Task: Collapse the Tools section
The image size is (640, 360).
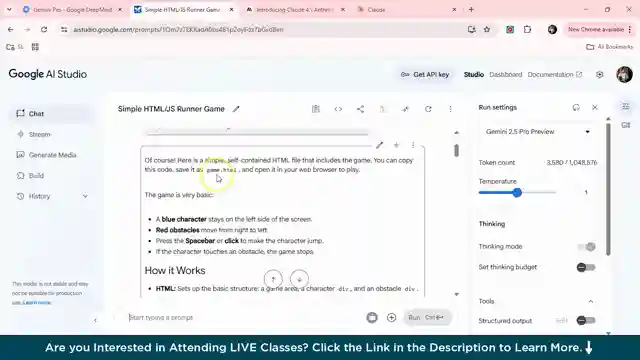Action: 590,301
